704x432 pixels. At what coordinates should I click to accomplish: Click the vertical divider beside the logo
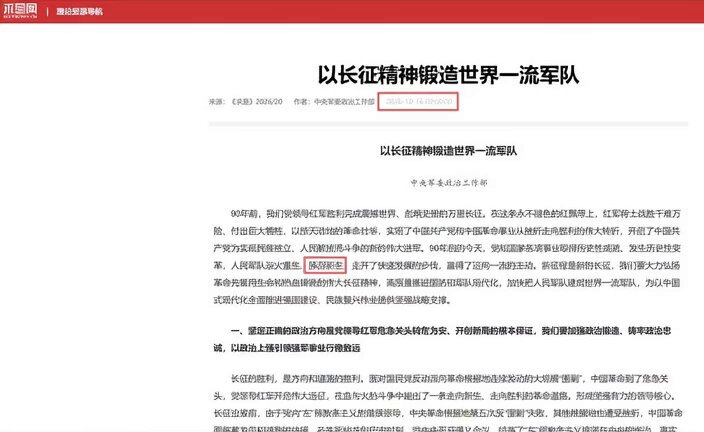click(x=47, y=11)
